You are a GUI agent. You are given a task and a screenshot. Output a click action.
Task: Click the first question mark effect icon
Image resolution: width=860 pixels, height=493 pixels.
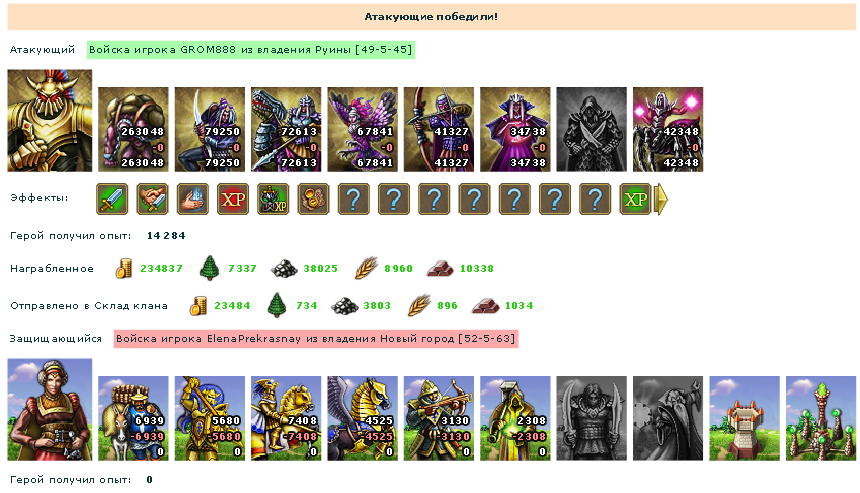[354, 199]
